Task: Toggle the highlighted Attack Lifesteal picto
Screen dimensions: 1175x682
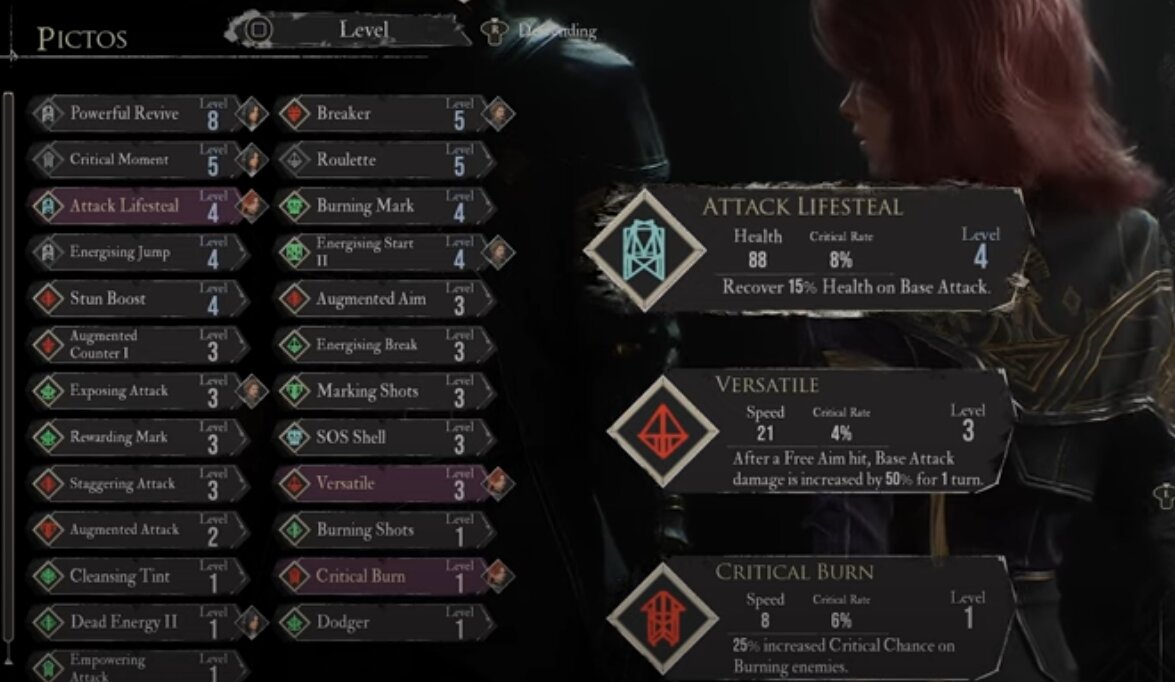Action: click(139, 205)
